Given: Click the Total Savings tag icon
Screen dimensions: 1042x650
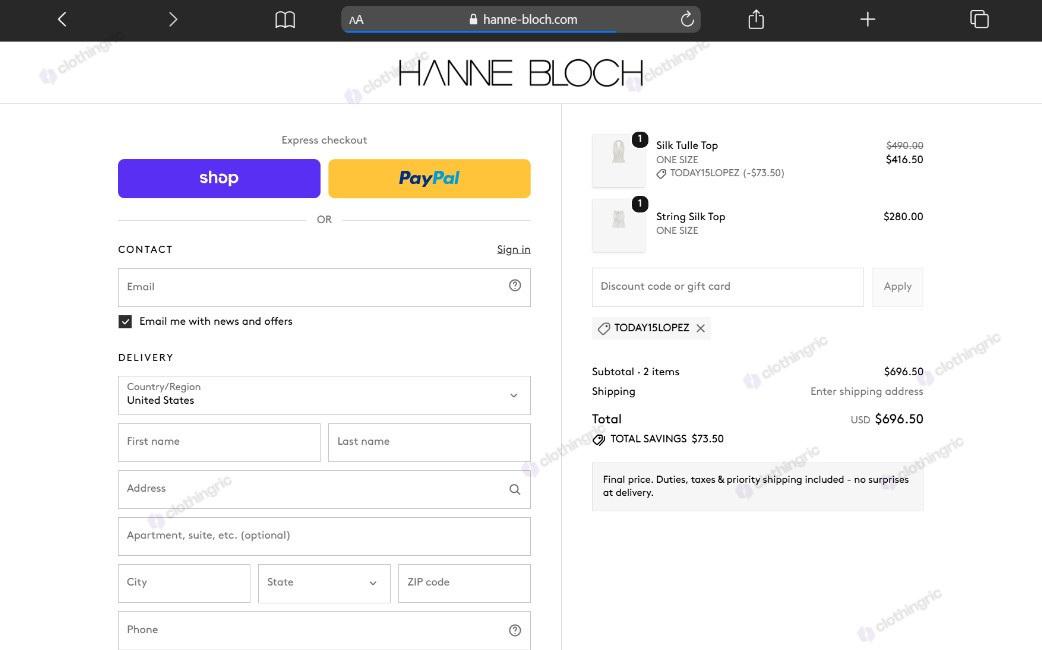Looking at the screenshot, I should (599, 439).
